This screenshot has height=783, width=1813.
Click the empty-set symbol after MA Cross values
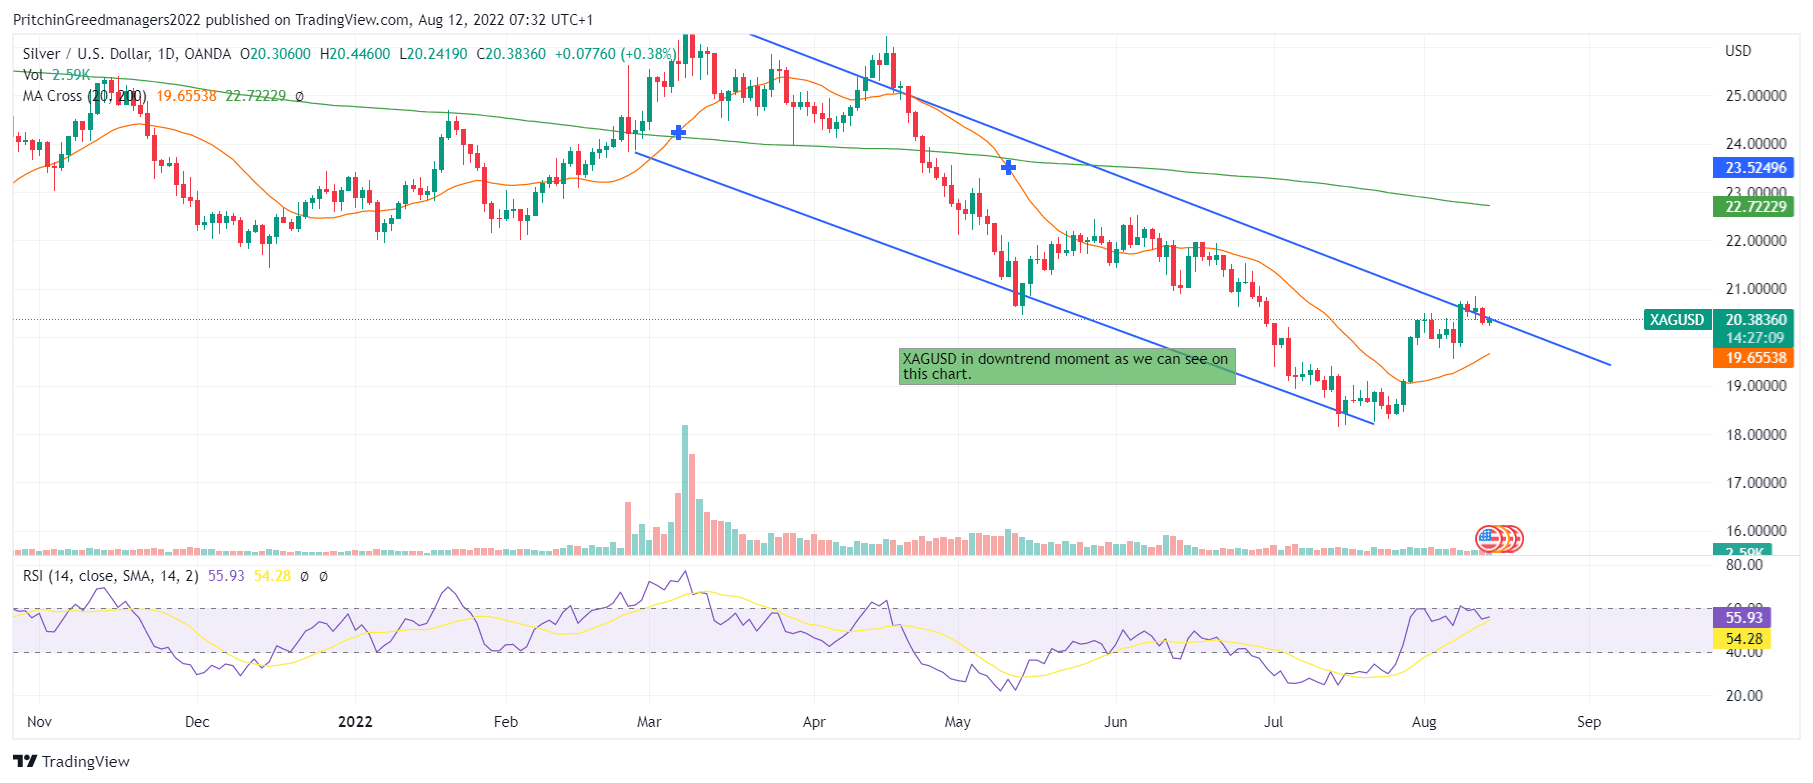[x=300, y=97]
